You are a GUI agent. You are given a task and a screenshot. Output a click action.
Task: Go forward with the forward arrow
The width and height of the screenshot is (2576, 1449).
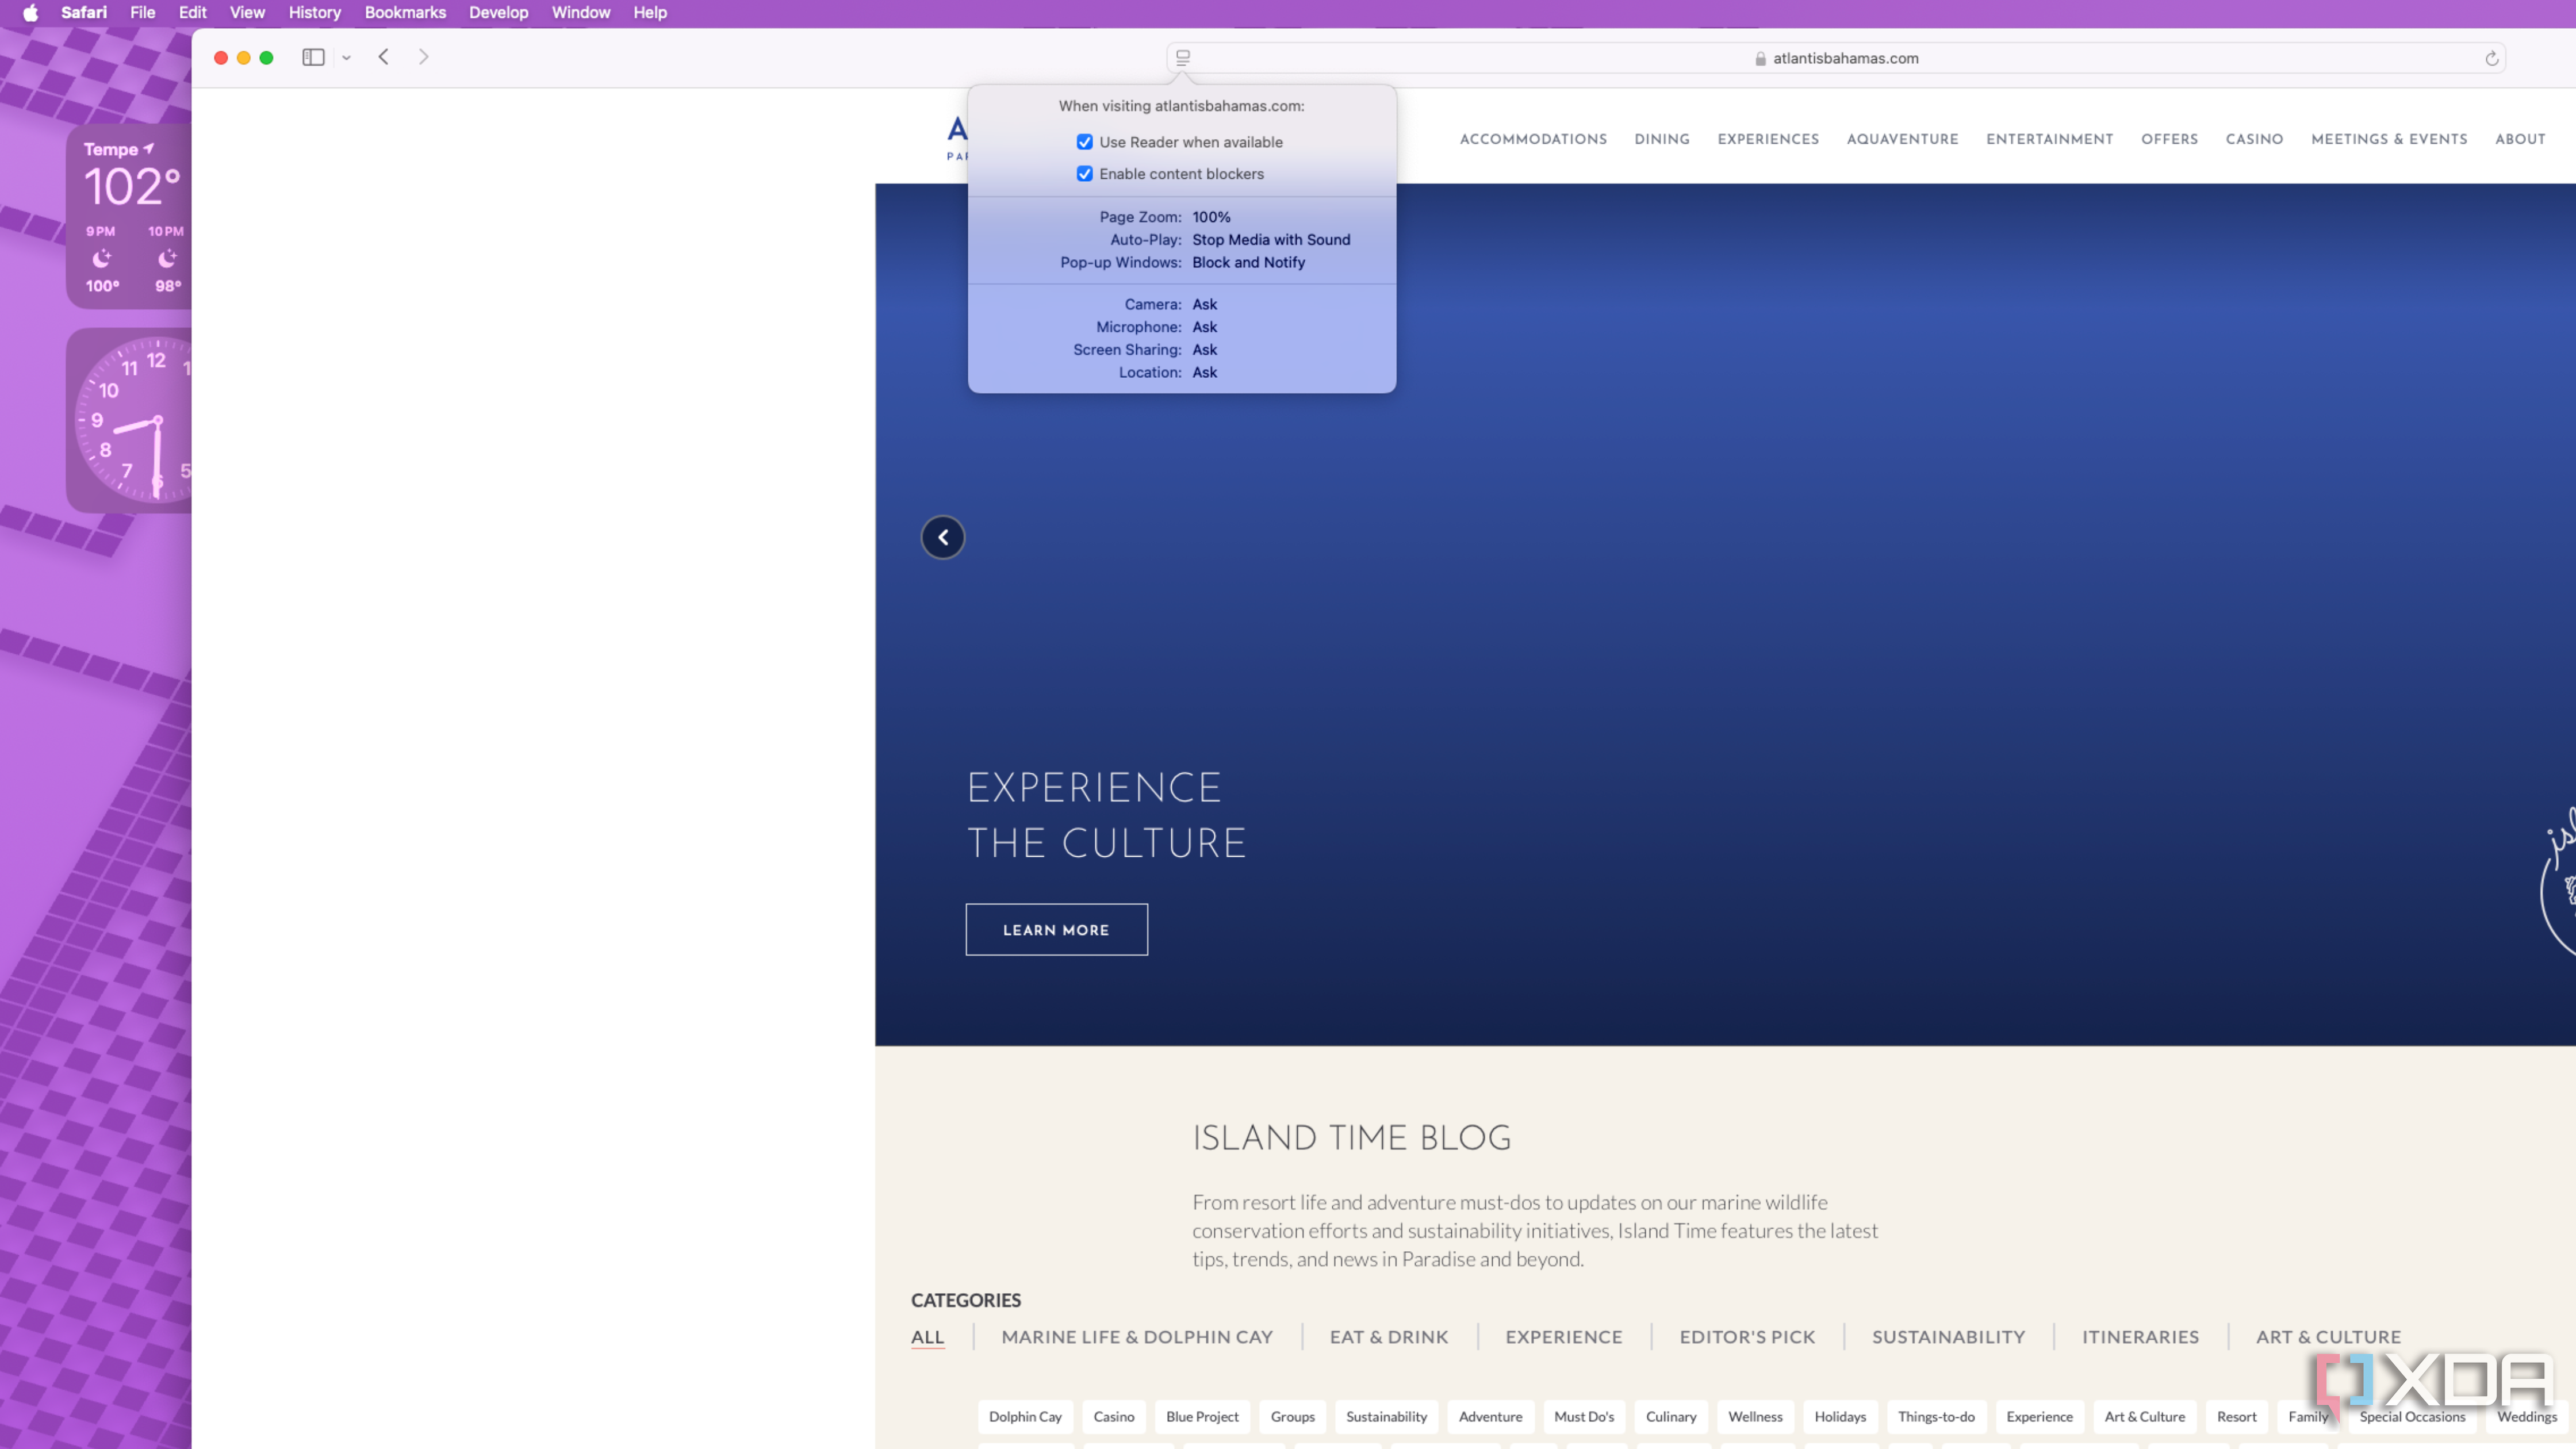[424, 57]
